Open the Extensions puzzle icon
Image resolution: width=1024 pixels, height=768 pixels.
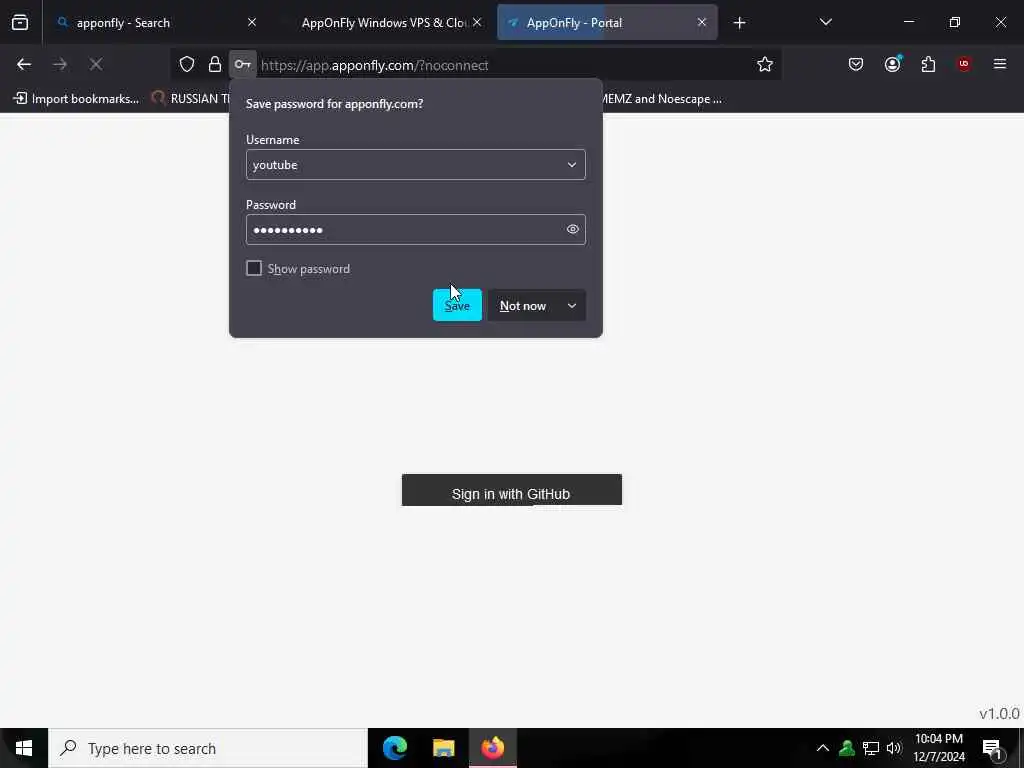point(928,64)
